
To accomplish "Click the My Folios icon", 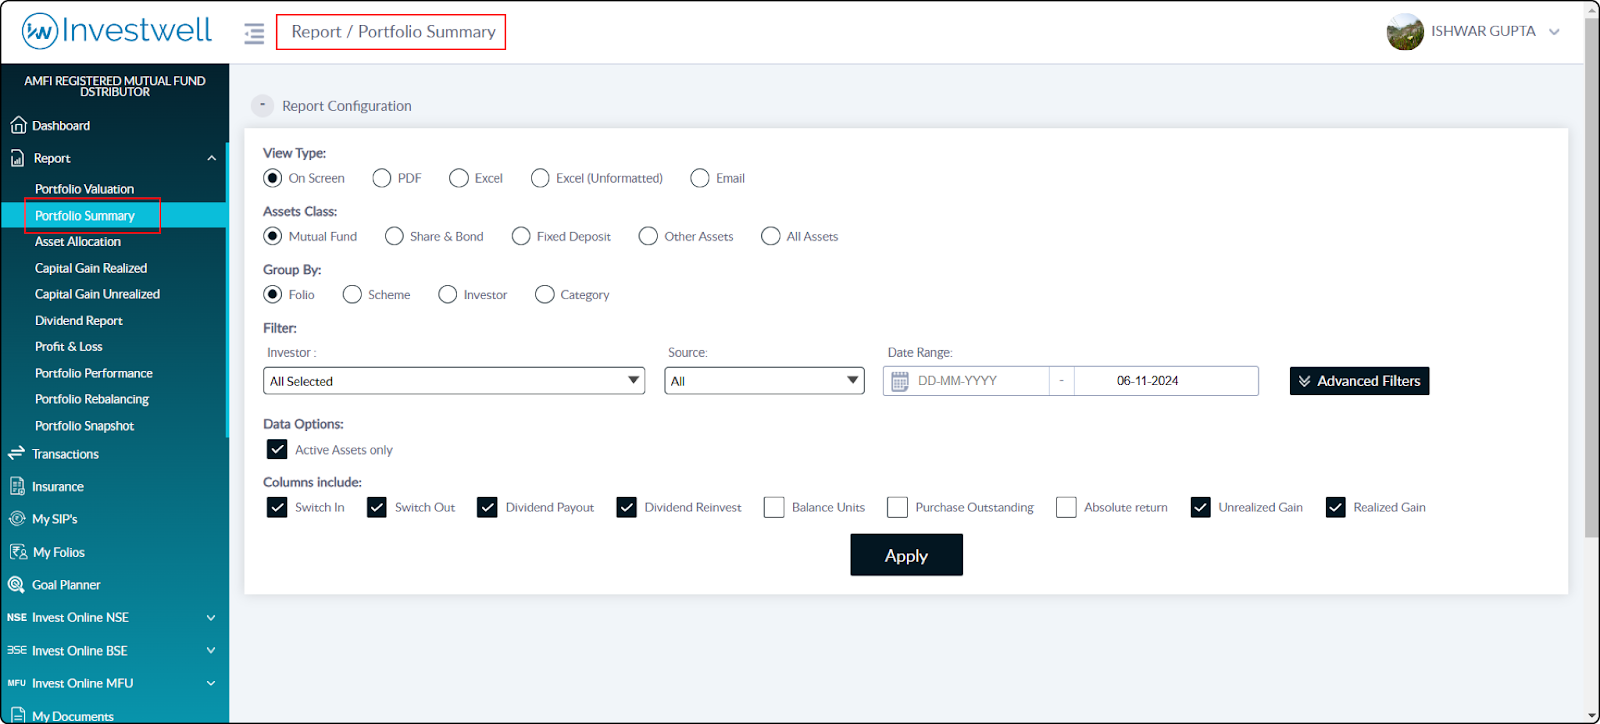I will pos(18,552).
